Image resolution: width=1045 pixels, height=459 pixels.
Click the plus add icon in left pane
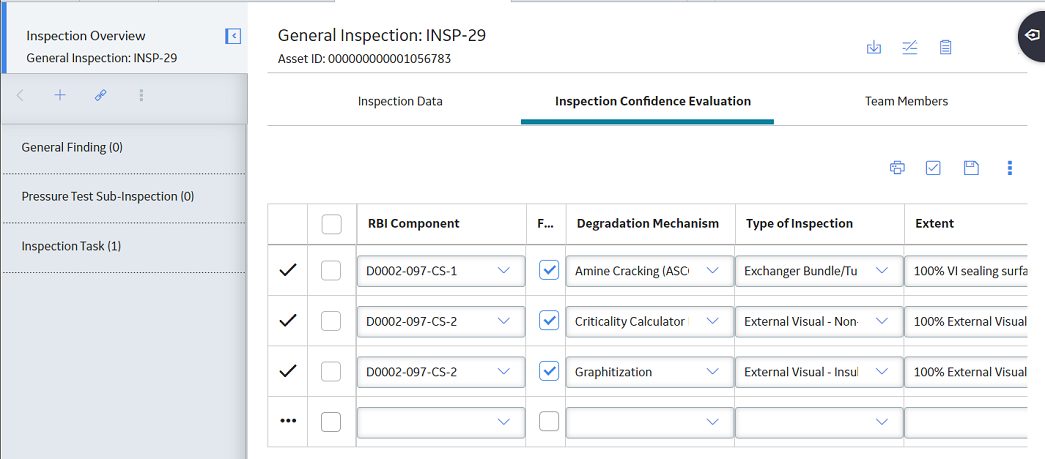coord(60,95)
